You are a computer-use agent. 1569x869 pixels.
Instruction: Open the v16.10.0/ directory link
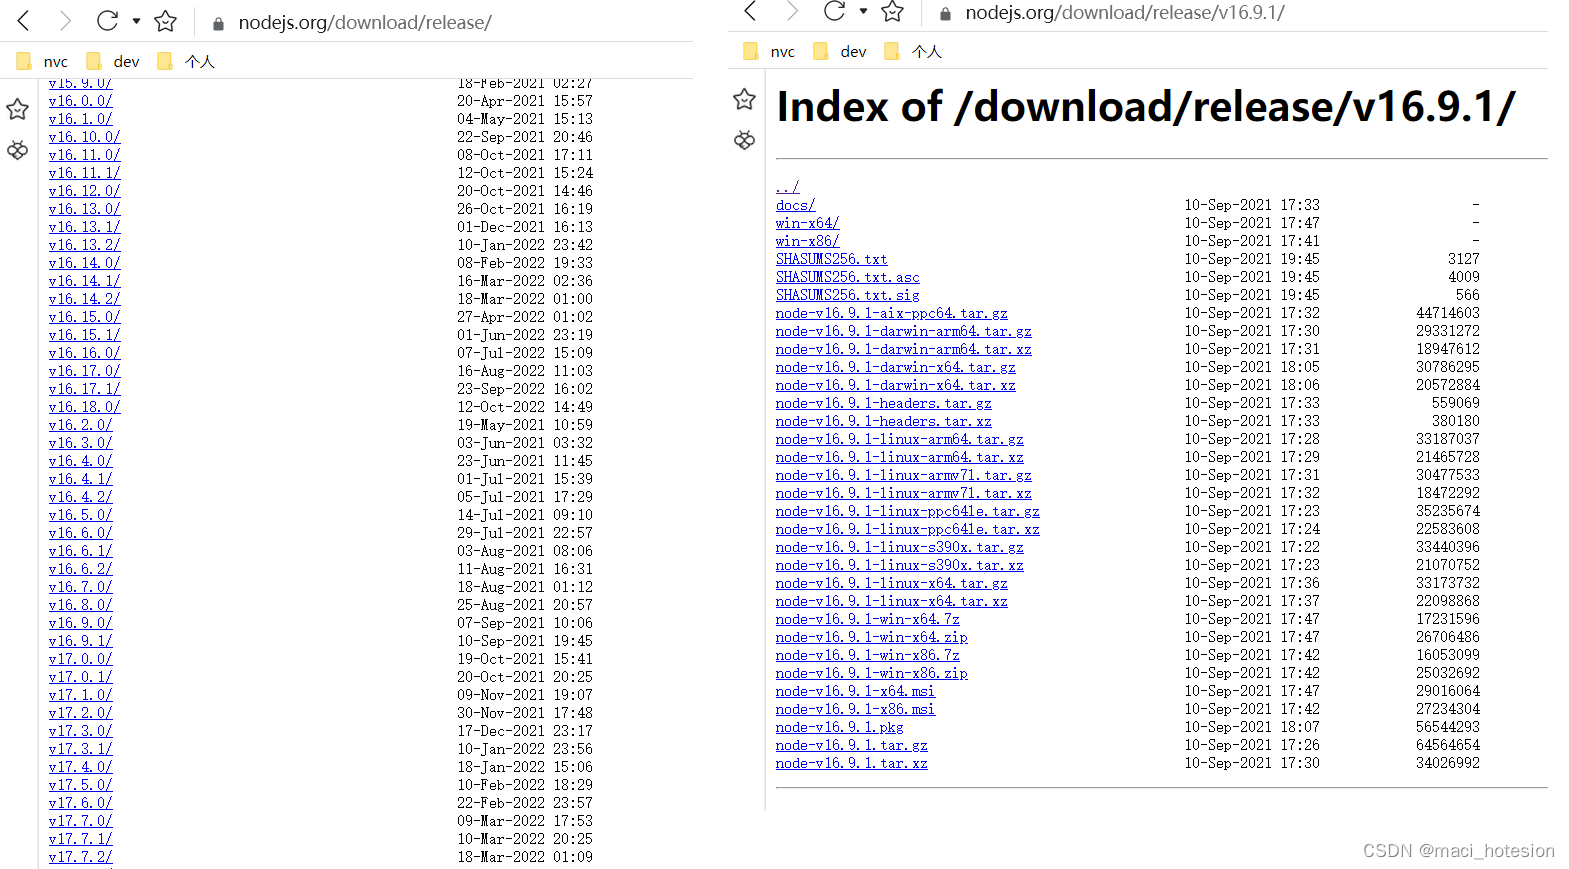(x=84, y=137)
